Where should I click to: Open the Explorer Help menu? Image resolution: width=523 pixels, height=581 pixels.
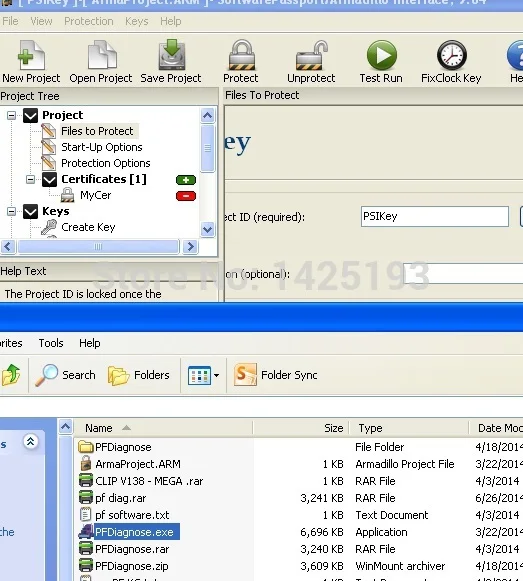[89, 343]
